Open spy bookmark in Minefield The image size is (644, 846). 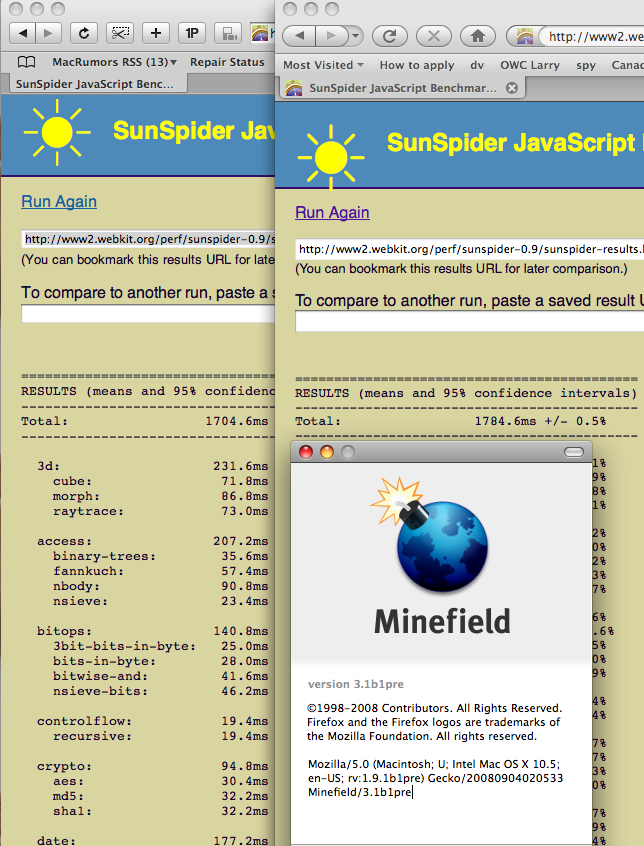586,65
